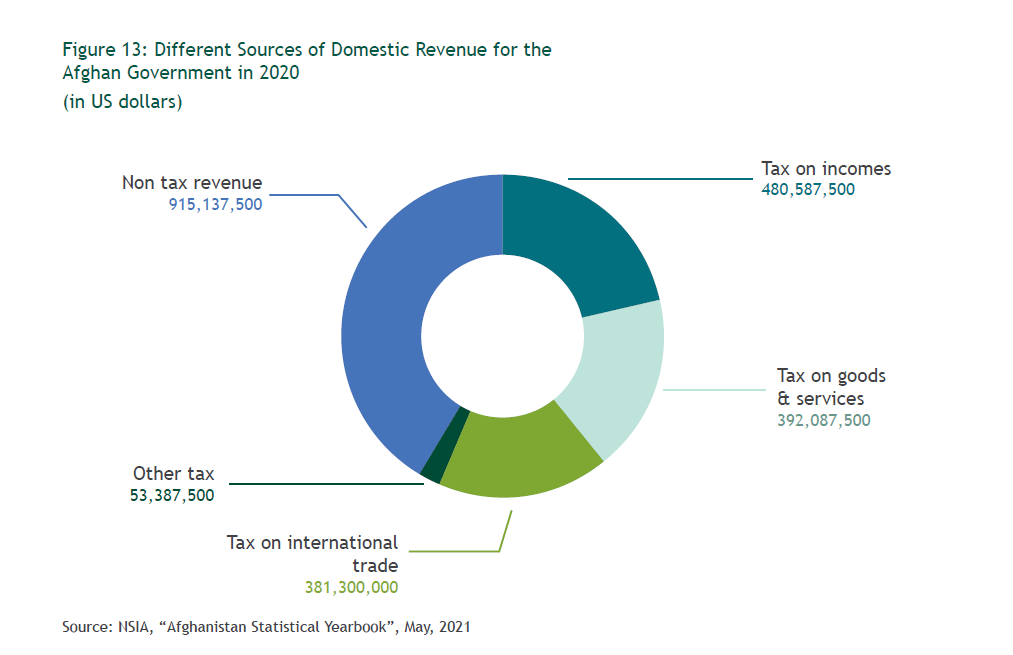Select the value 53,387,500
This screenshot has width=1013, height=655.
click(172, 494)
